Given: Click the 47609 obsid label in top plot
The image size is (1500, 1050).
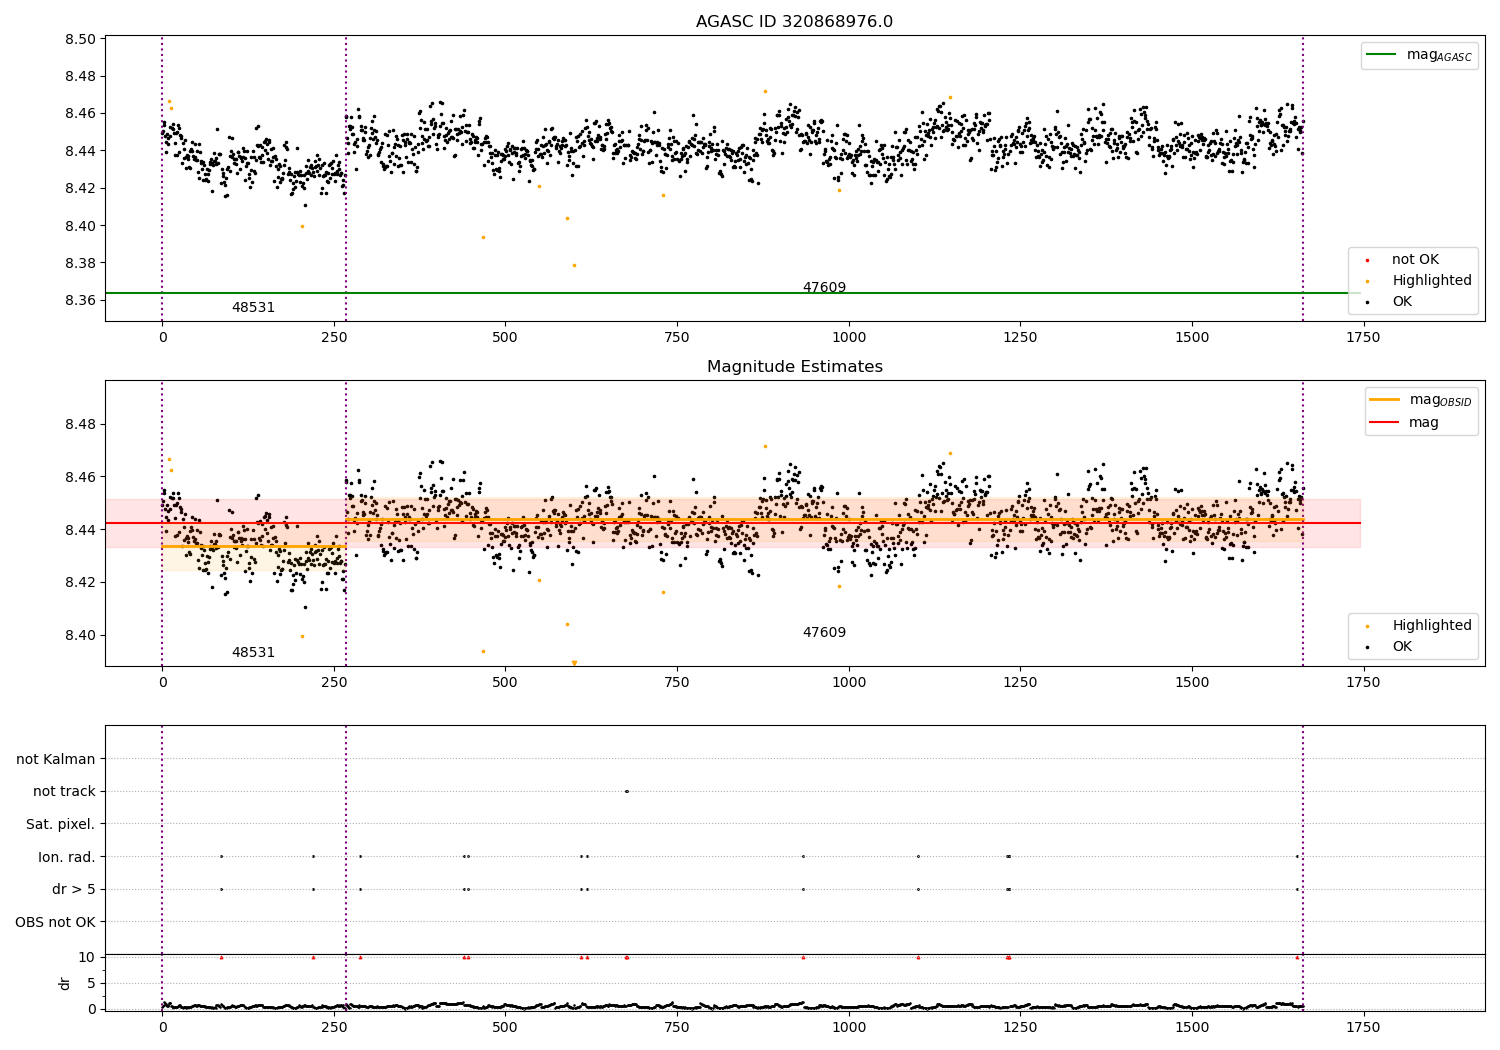Looking at the screenshot, I should [824, 288].
